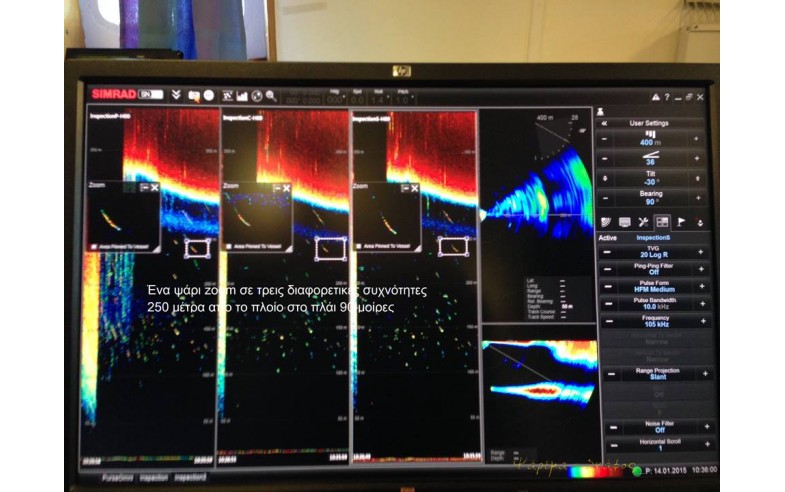Decrease gain value 36 with minus
Image resolution: width=785 pixels, height=492 pixels.
(x=605, y=159)
